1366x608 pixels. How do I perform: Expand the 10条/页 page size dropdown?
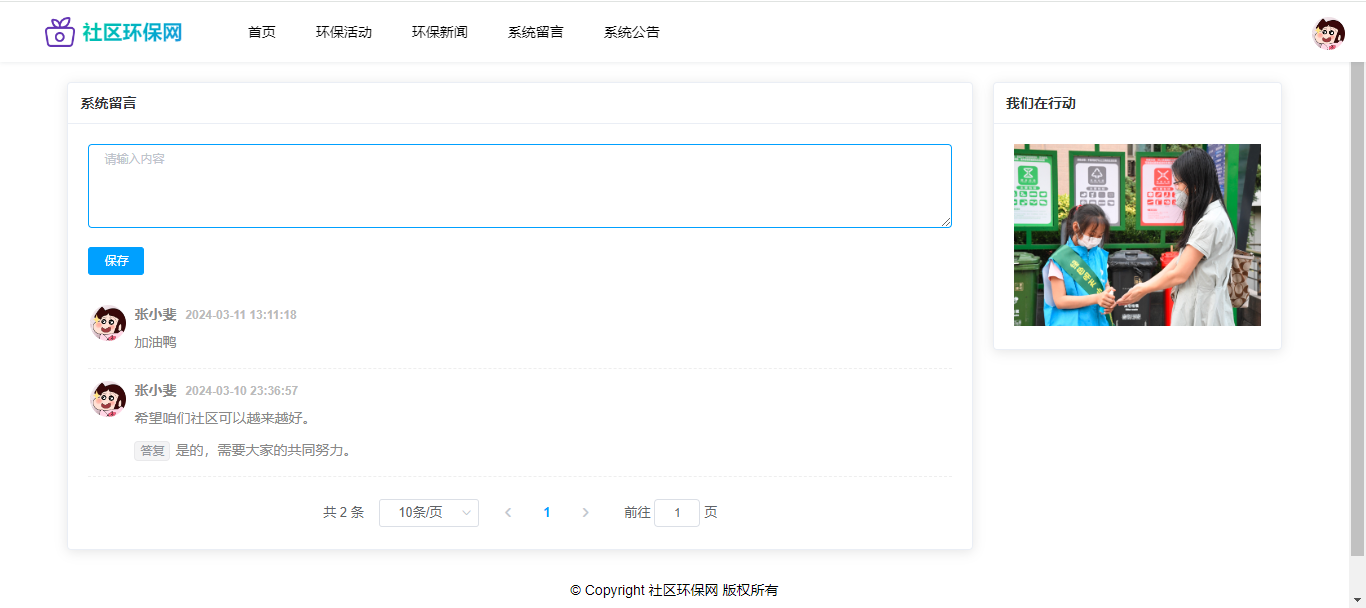point(429,513)
